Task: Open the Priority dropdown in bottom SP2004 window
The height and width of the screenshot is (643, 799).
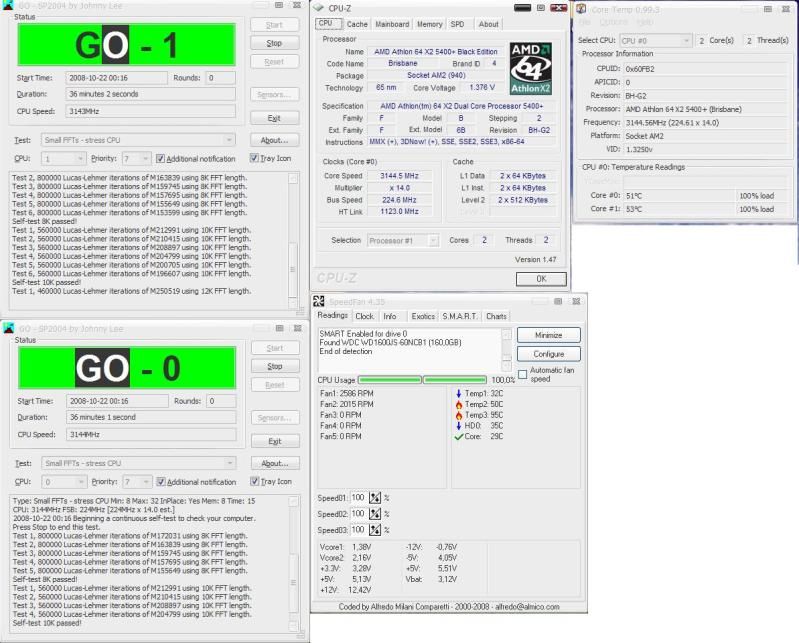Action: point(138,481)
